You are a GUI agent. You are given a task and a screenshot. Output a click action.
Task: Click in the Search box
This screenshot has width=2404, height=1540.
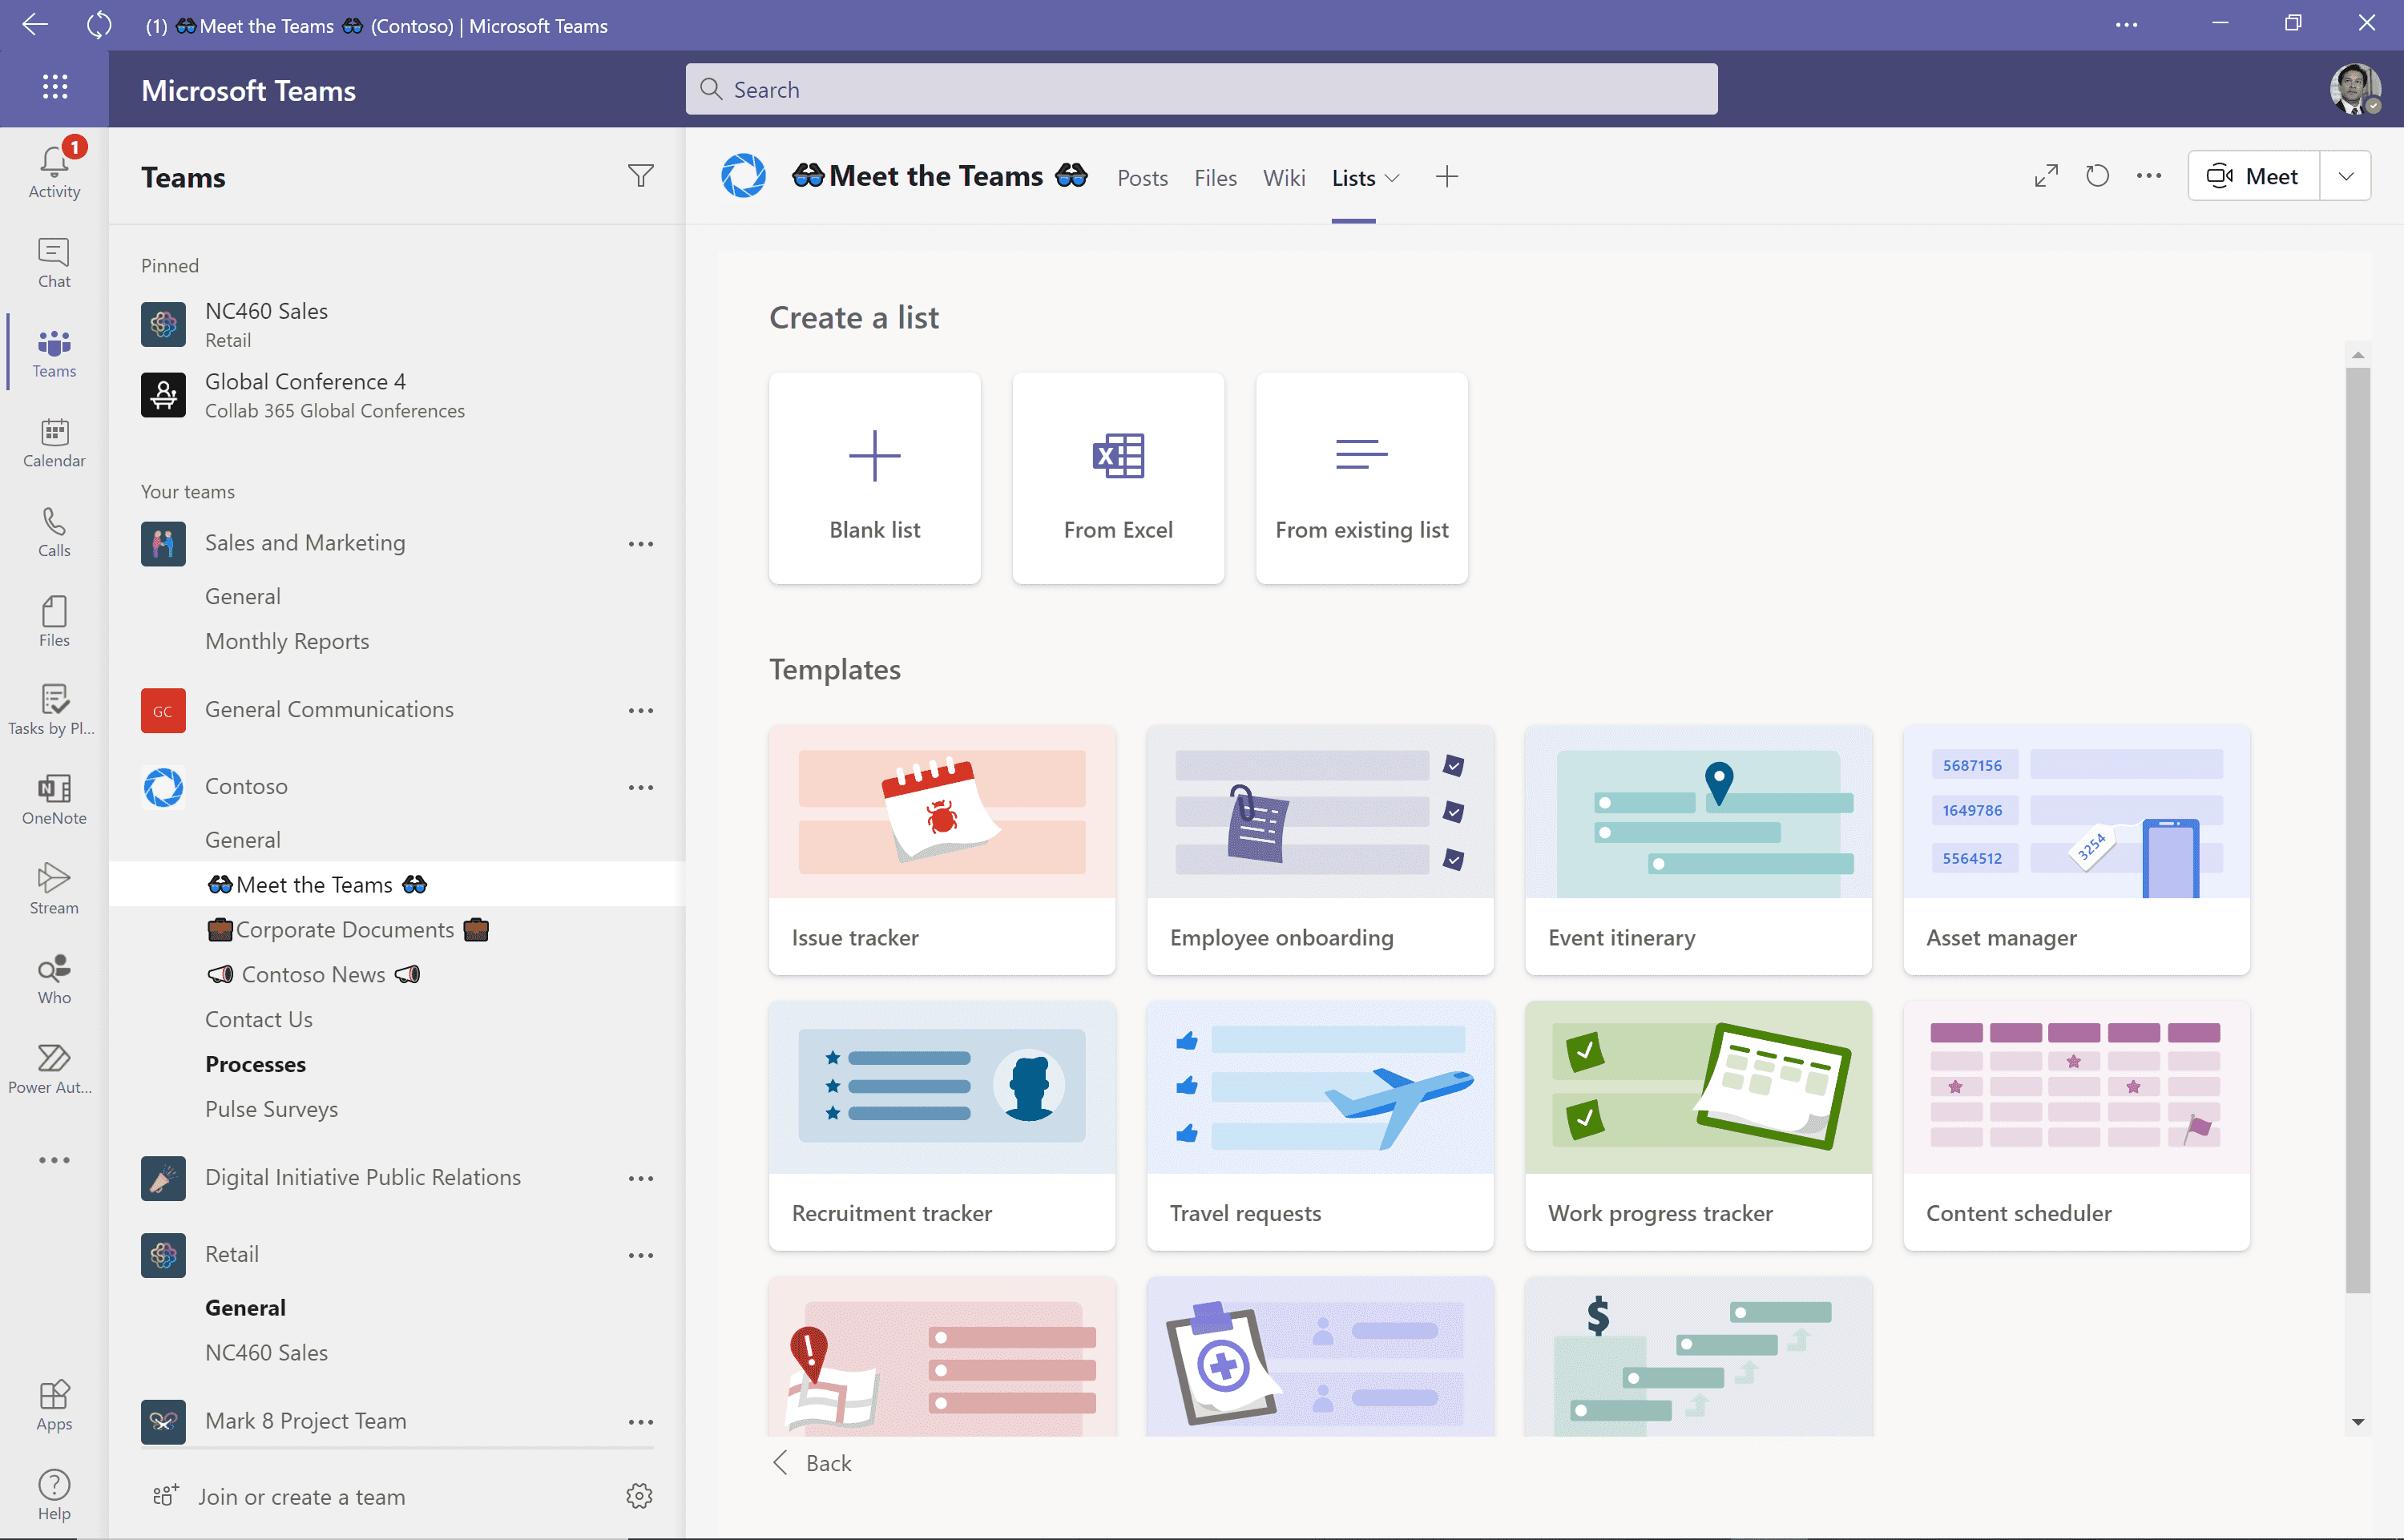1200,89
